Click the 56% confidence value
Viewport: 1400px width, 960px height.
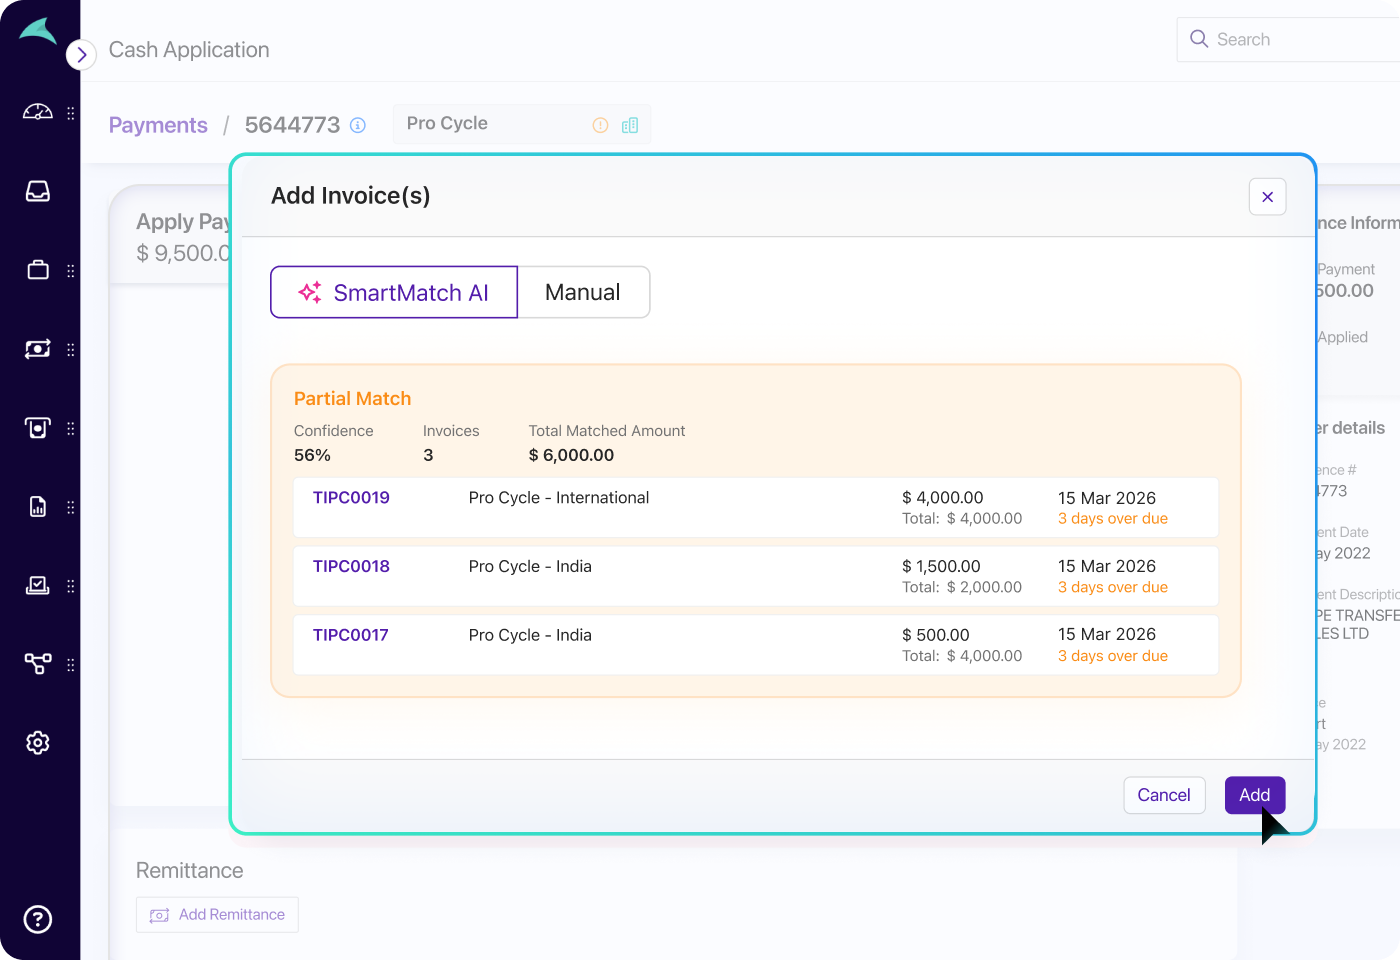[x=312, y=455]
